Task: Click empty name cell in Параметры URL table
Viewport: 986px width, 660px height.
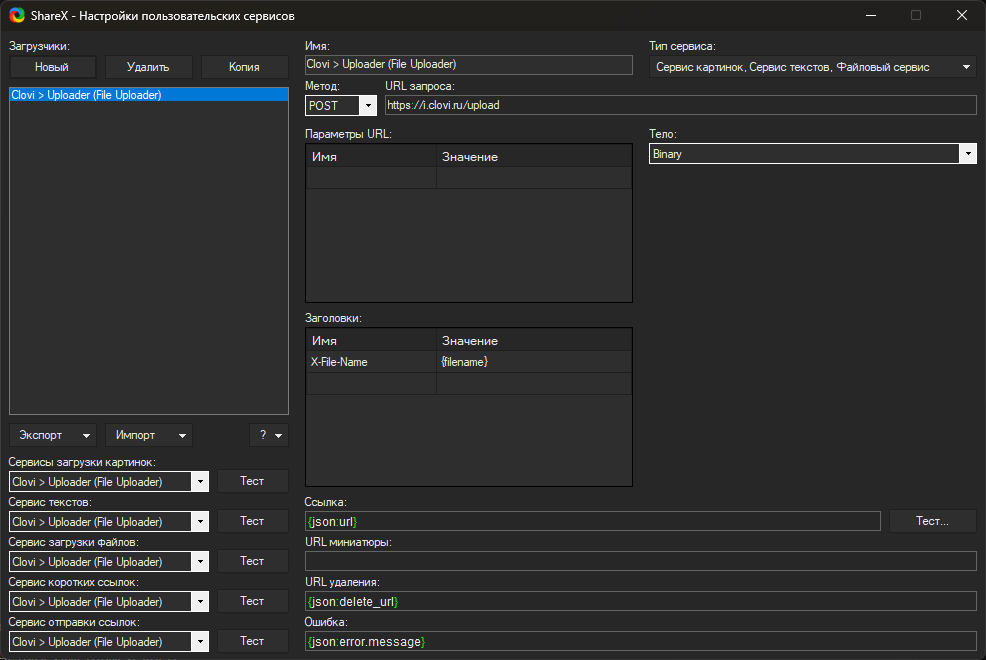Action: (371, 178)
